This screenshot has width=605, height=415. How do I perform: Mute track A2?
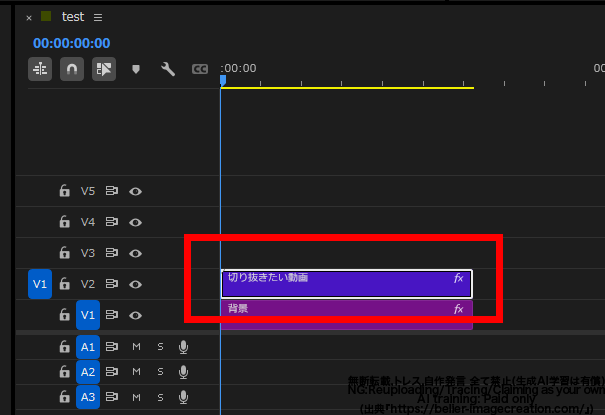point(136,372)
